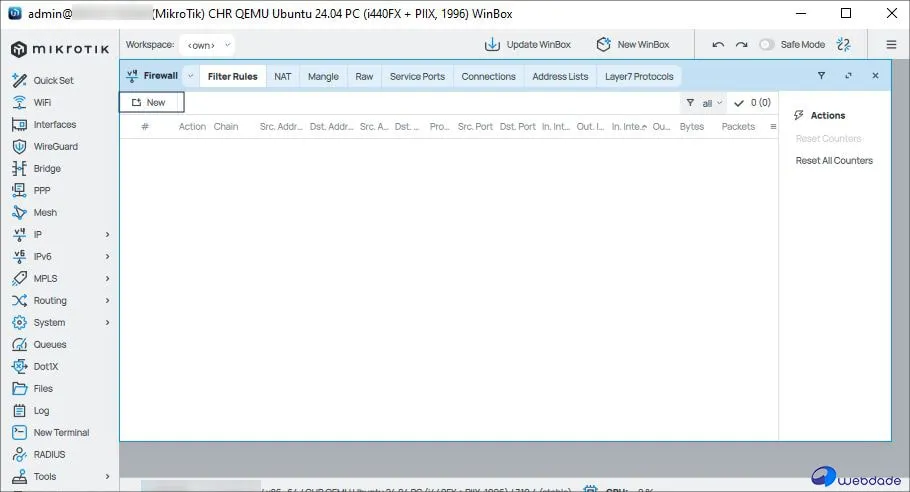Switch to the Address Lists tab
910x492 pixels.
tap(560, 76)
